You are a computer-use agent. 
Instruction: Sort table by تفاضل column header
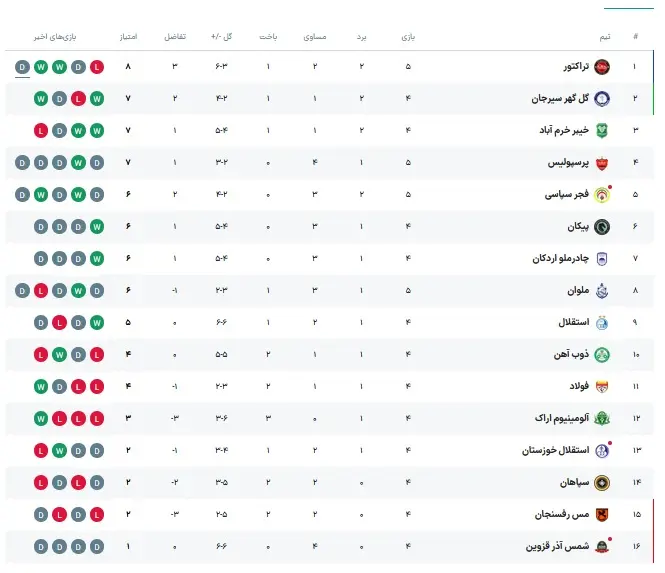175,37
